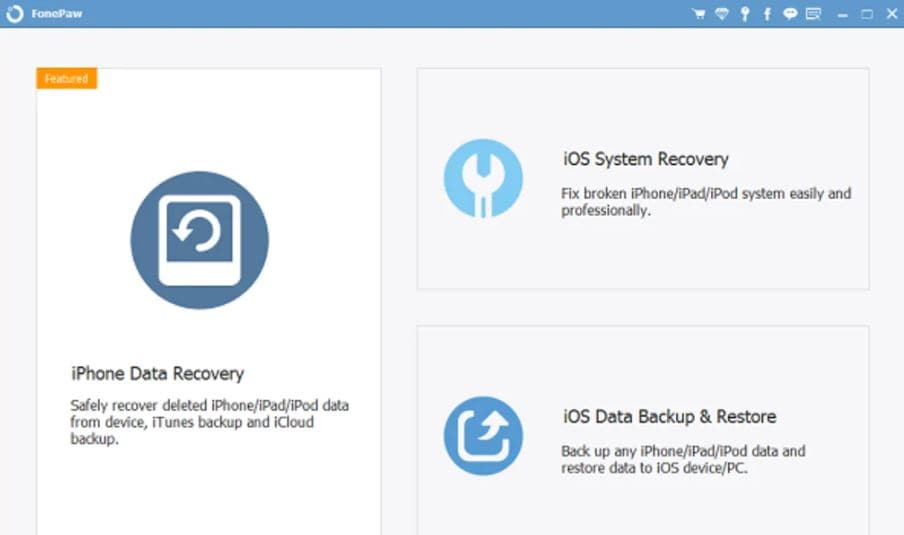Click the 'Back up any iPhone/iPad/iPod data' description
The image size is (904, 535).
click(x=683, y=459)
